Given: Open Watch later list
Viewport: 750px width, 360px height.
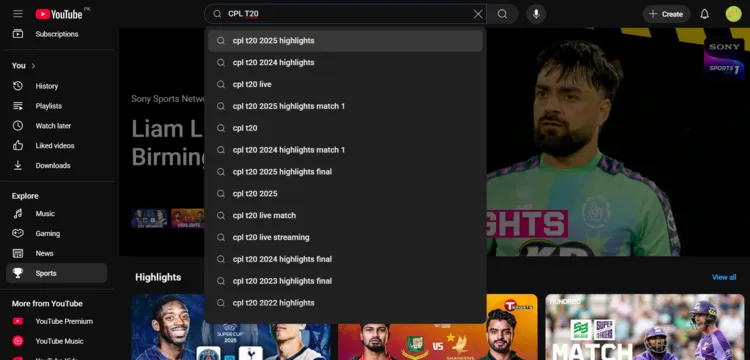Looking at the screenshot, I should coord(56,126).
